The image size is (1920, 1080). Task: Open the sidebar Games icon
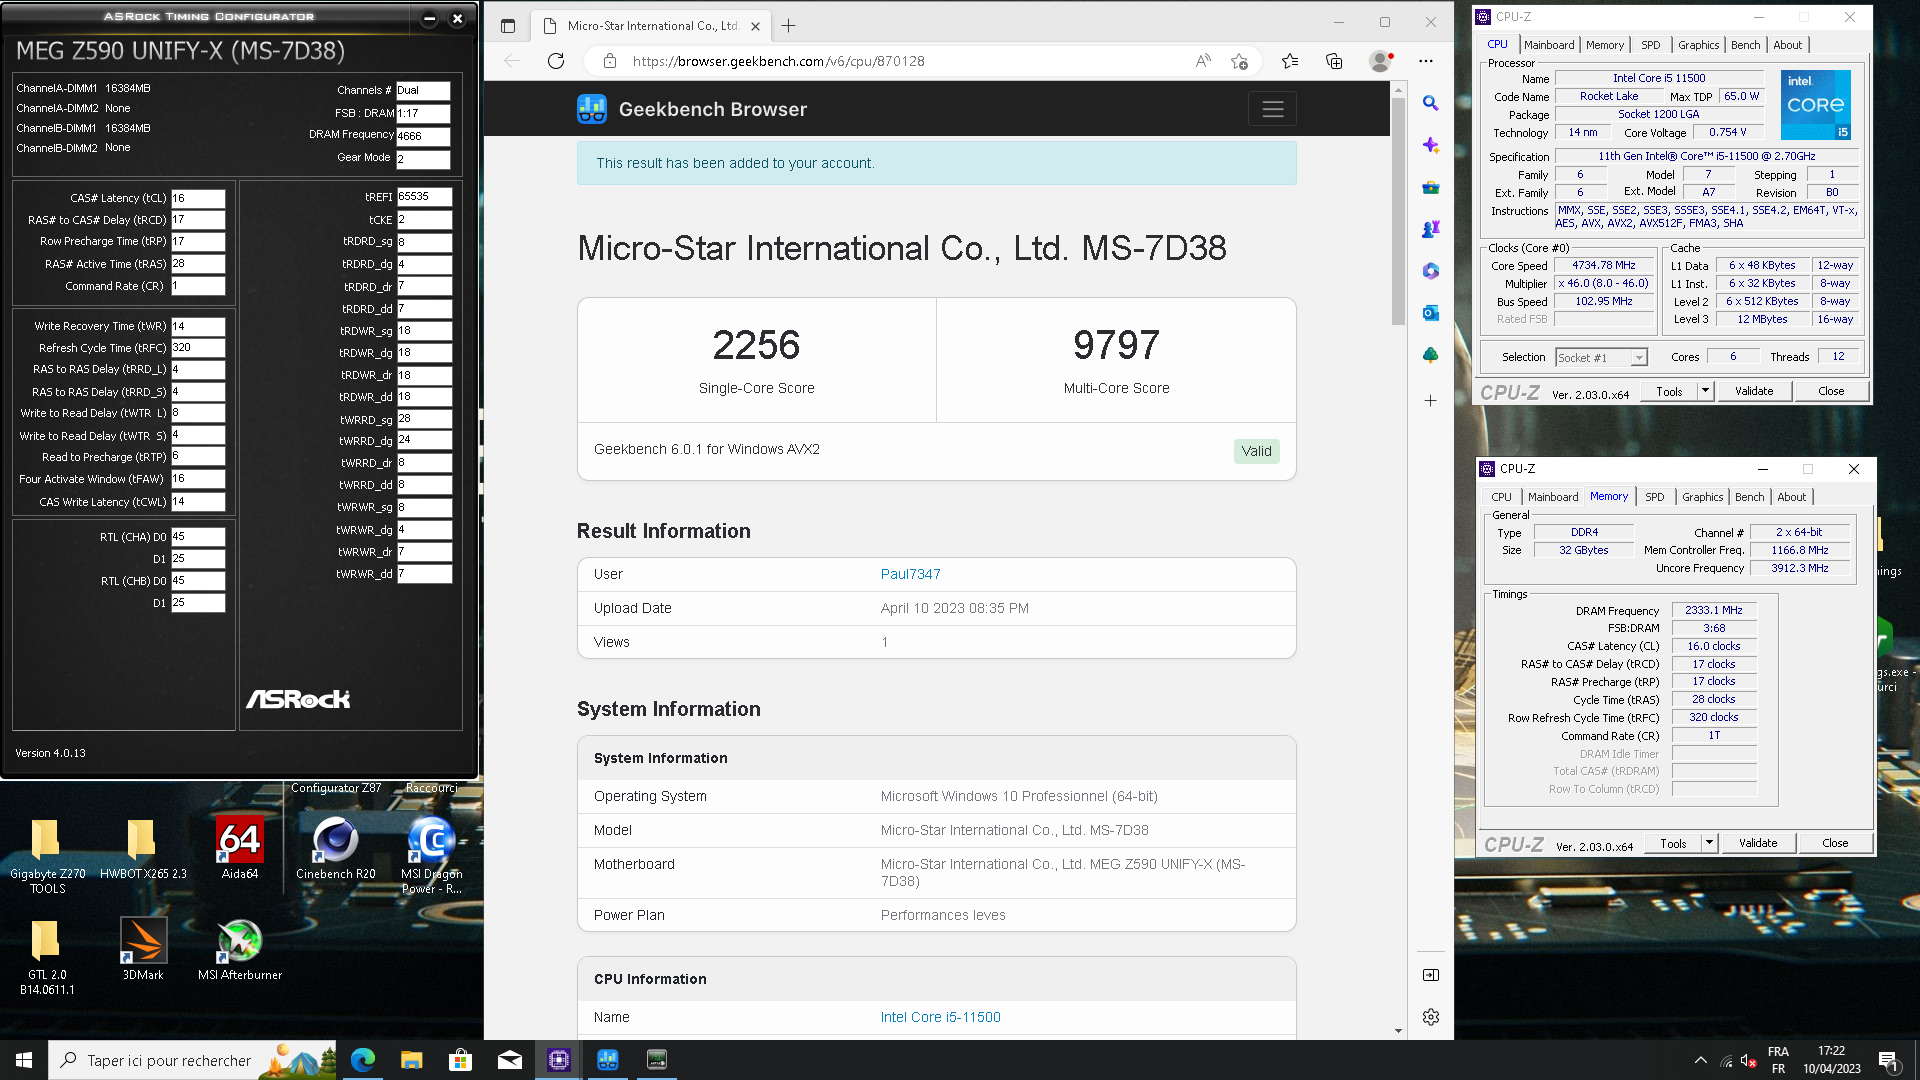[x=1431, y=229]
